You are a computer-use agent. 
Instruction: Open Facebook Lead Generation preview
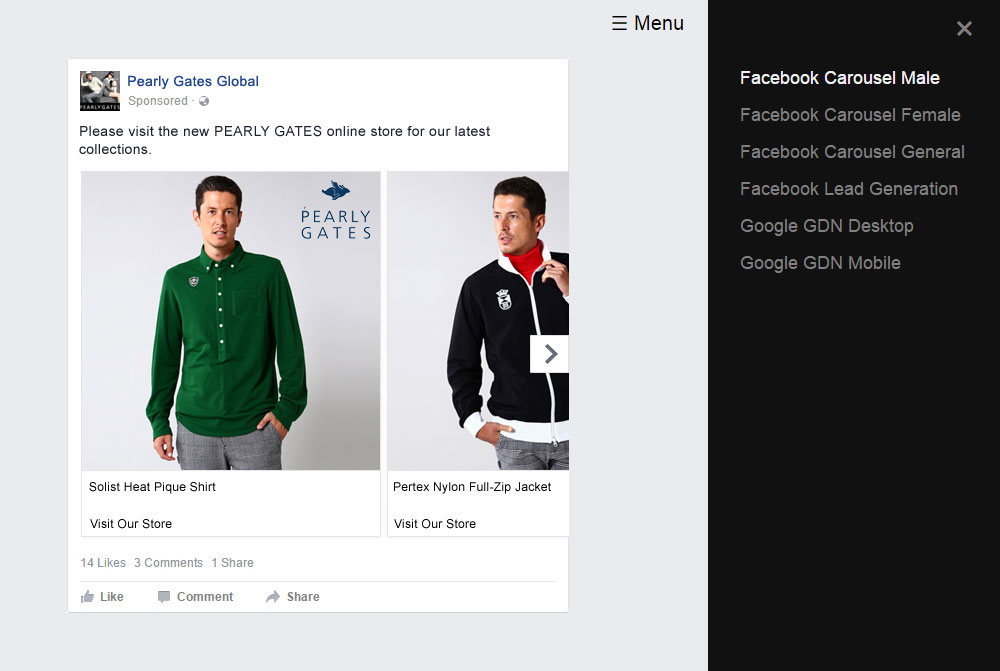848,189
